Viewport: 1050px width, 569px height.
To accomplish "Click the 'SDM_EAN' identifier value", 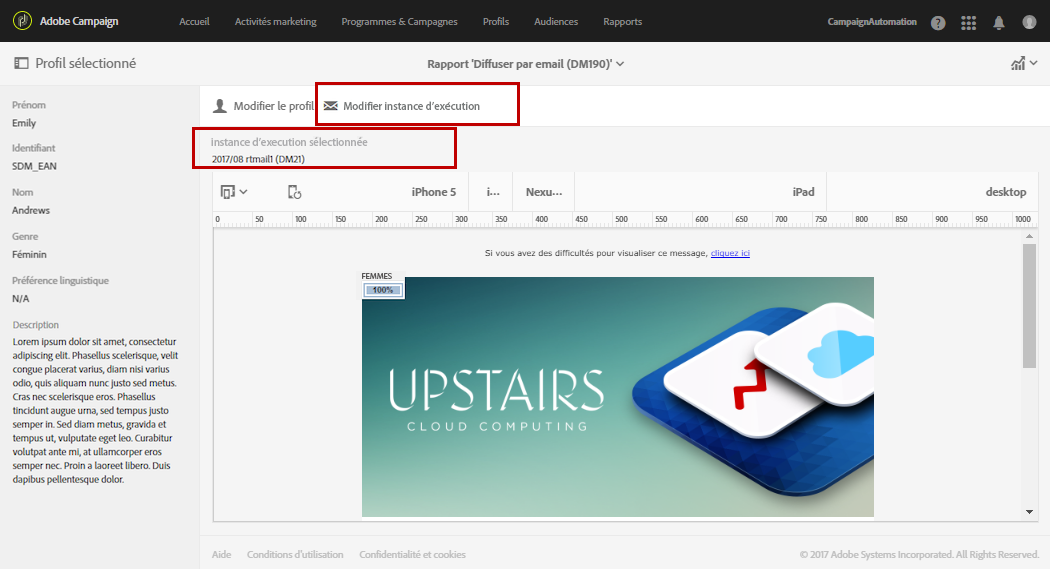I will click(34, 166).
